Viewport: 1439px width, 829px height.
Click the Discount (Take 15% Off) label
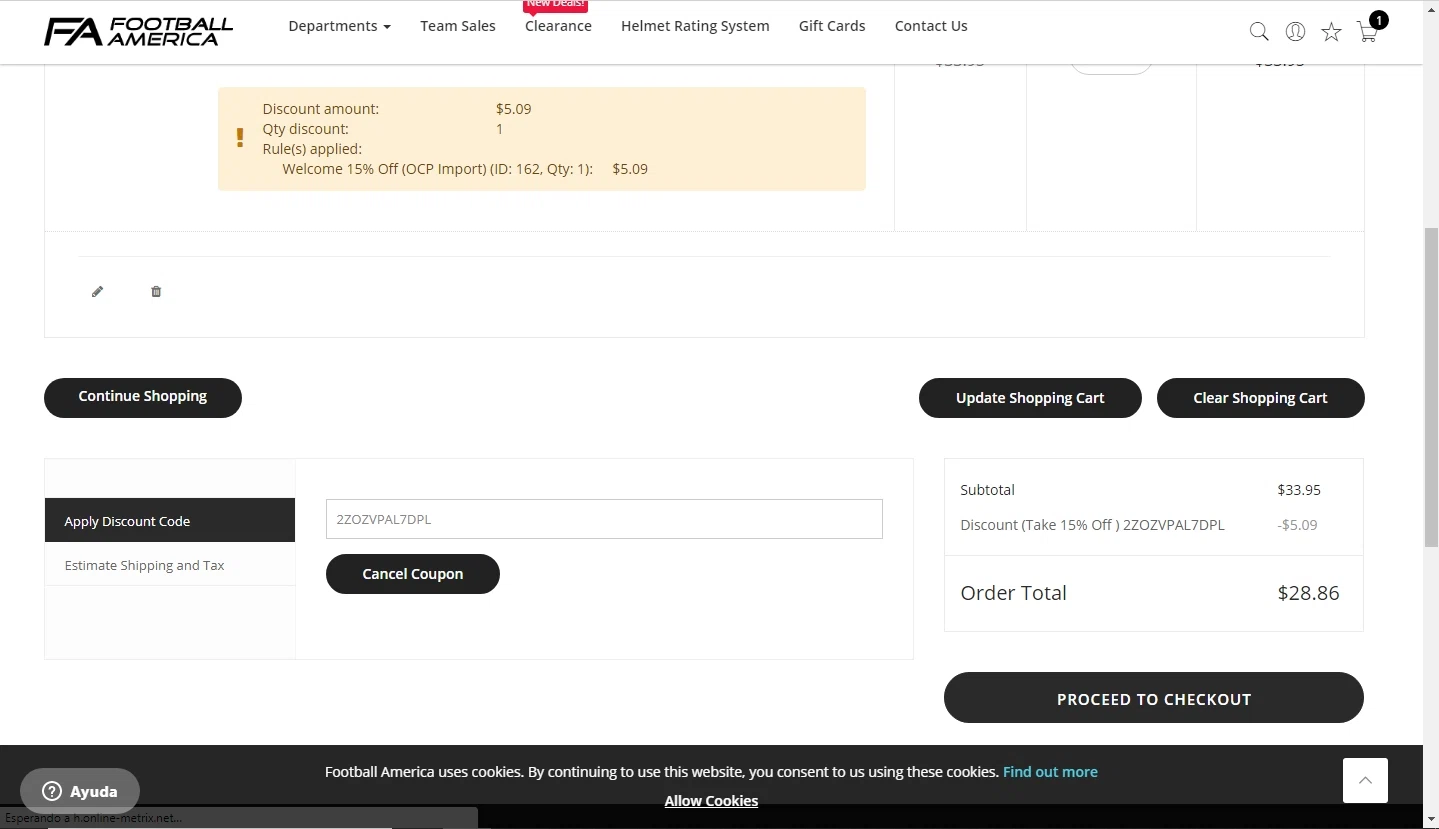1092,525
